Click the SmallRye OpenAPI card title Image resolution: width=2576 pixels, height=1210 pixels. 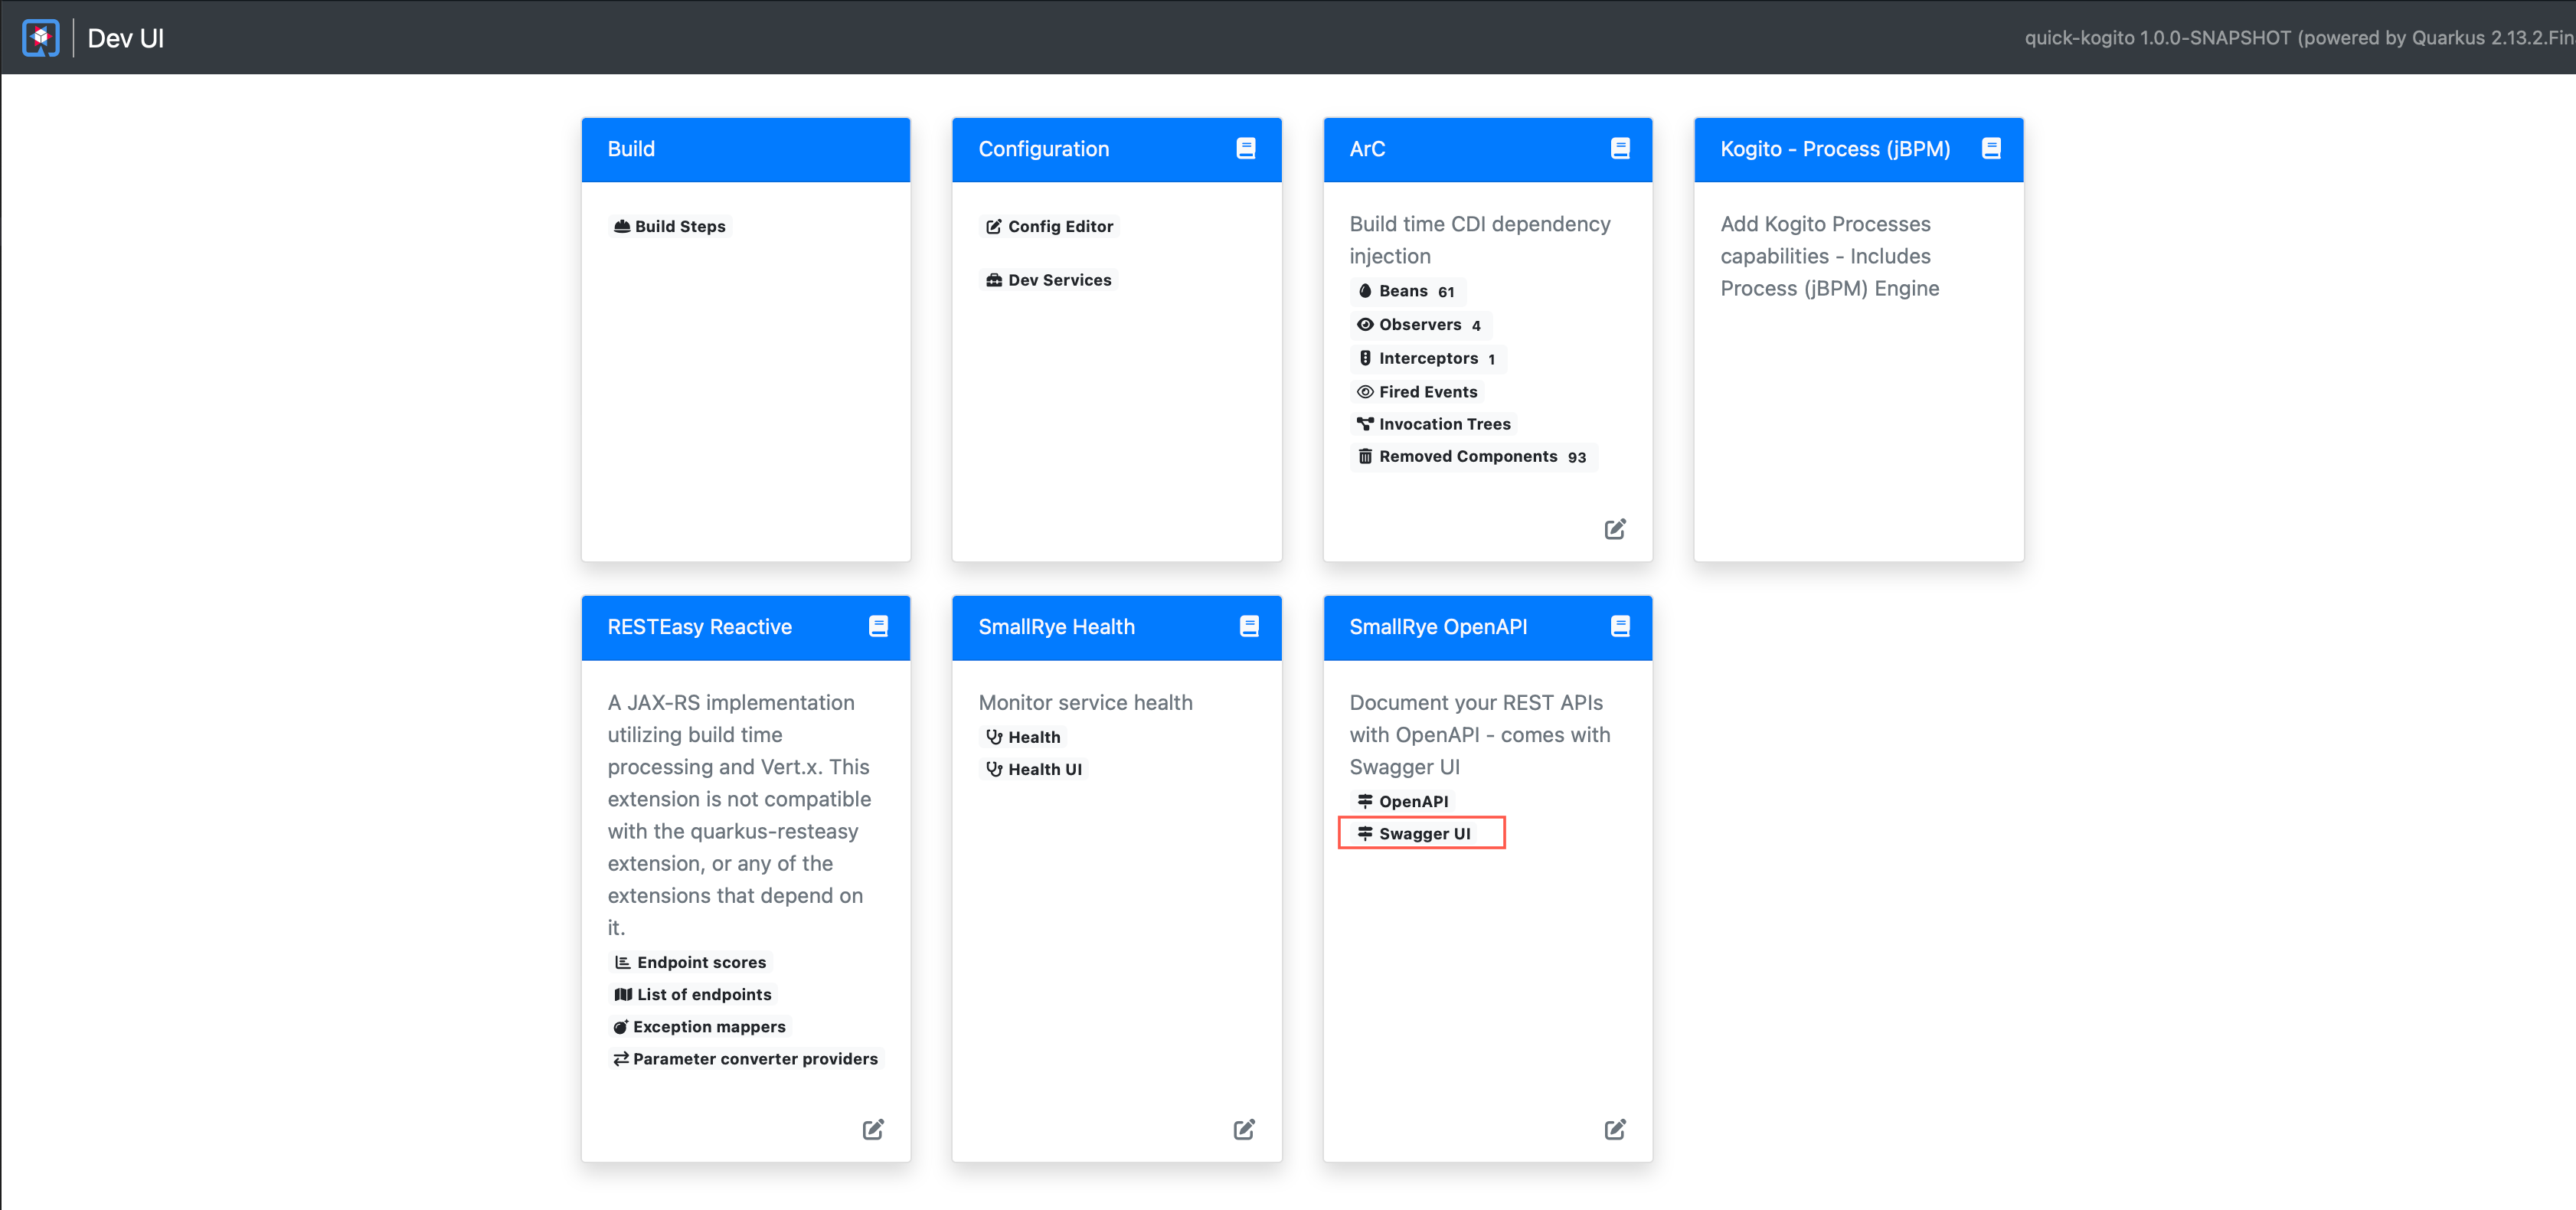pos(1438,627)
